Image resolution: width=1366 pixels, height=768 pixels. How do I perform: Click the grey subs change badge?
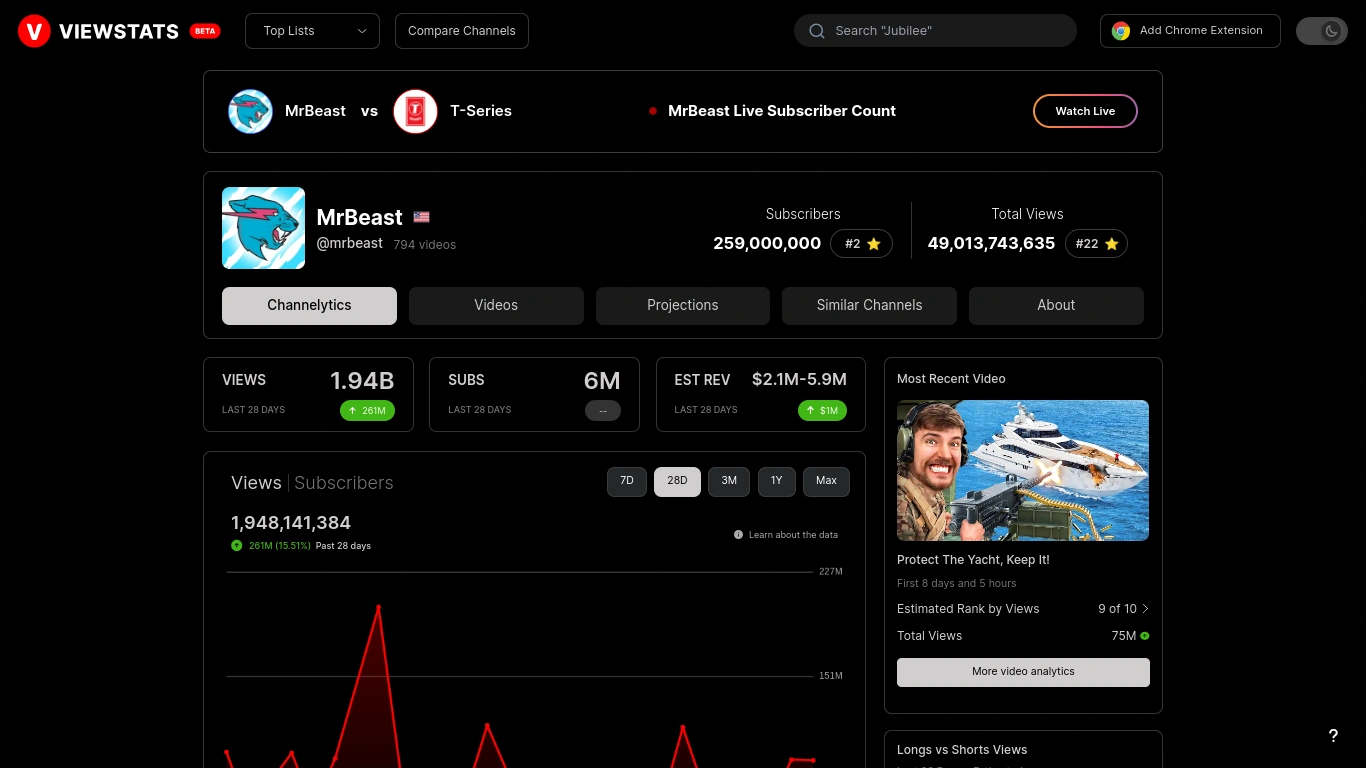[x=603, y=410]
